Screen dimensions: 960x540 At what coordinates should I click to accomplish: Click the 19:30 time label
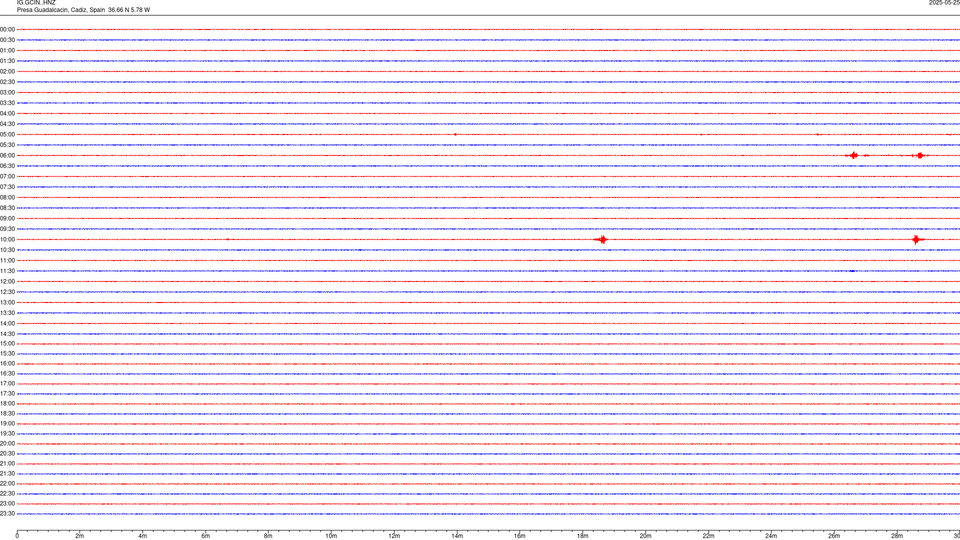7,433
